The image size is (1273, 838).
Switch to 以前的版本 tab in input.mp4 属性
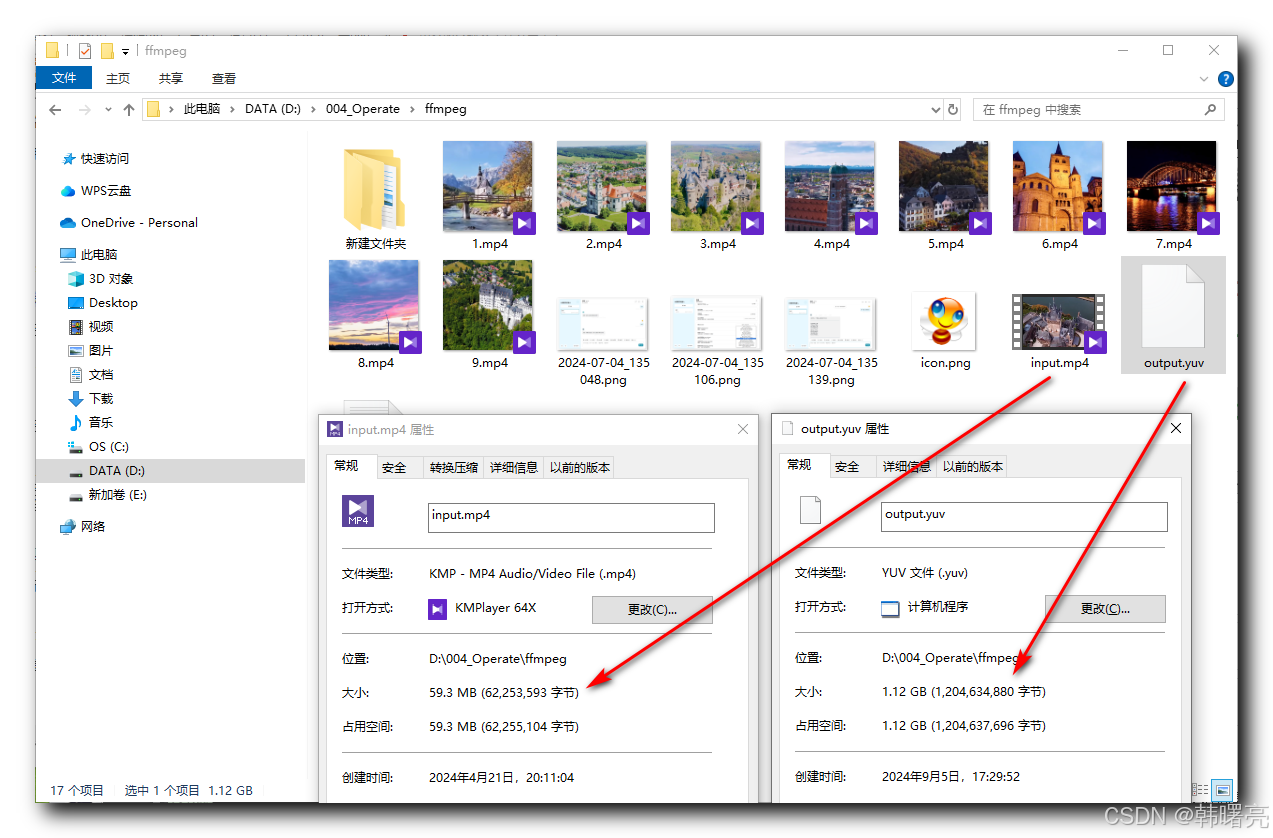click(x=578, y=467)
